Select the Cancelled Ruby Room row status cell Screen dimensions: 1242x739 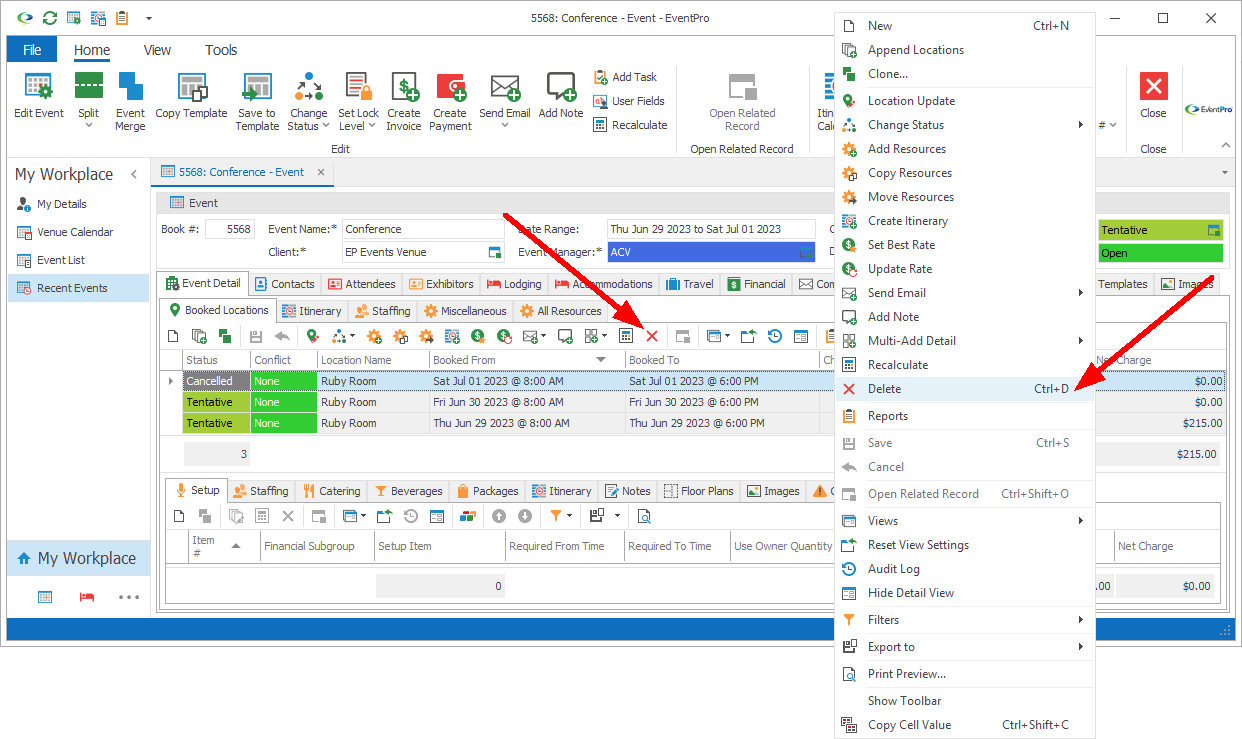(216, 381)
